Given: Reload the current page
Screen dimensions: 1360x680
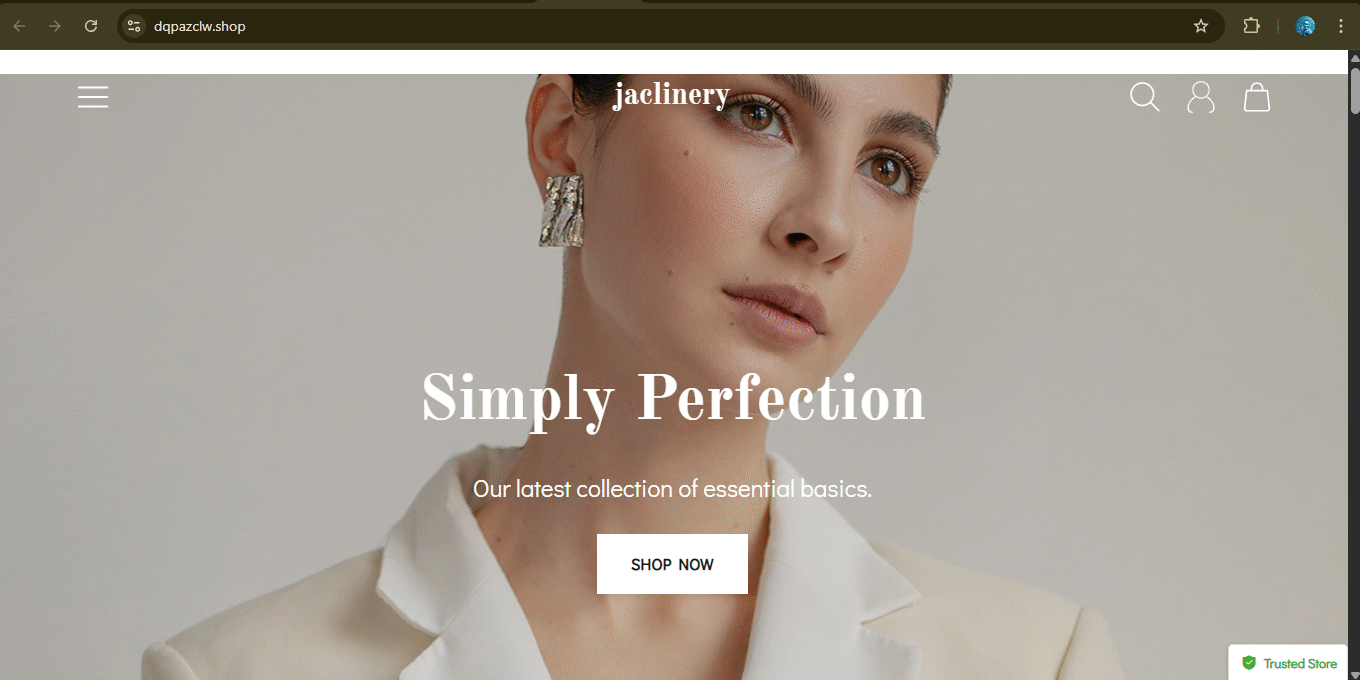Looking at the screenshot, I should pyautogui.click(x=91, y=26).
